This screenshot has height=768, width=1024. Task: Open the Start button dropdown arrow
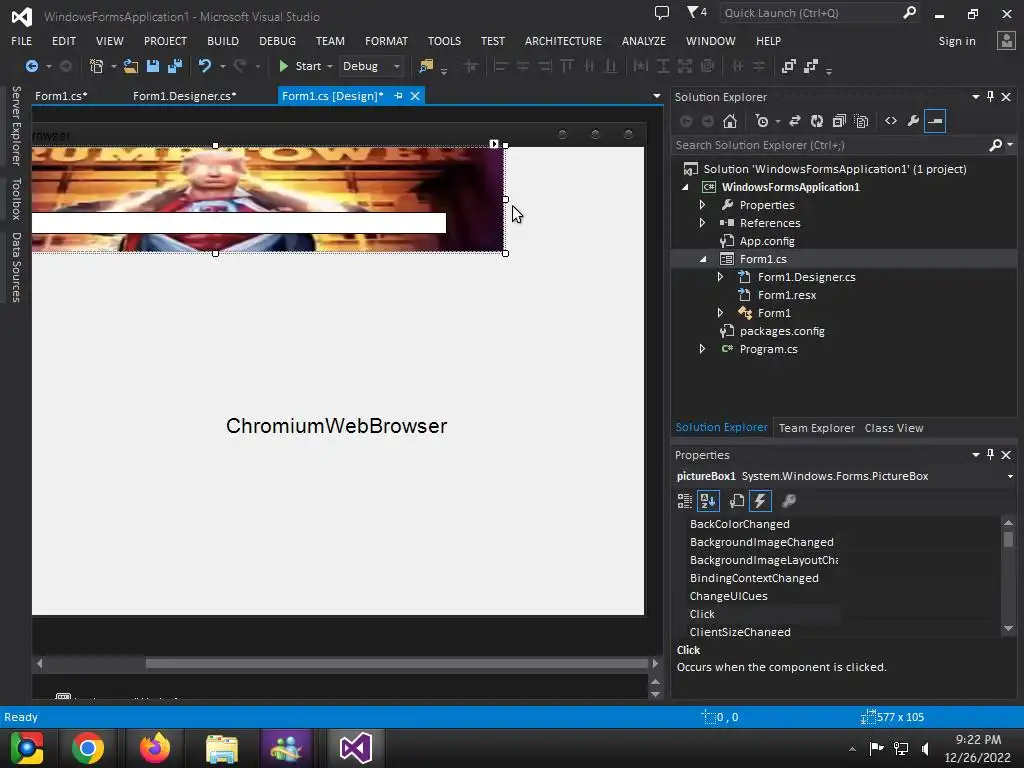(330, 67)
